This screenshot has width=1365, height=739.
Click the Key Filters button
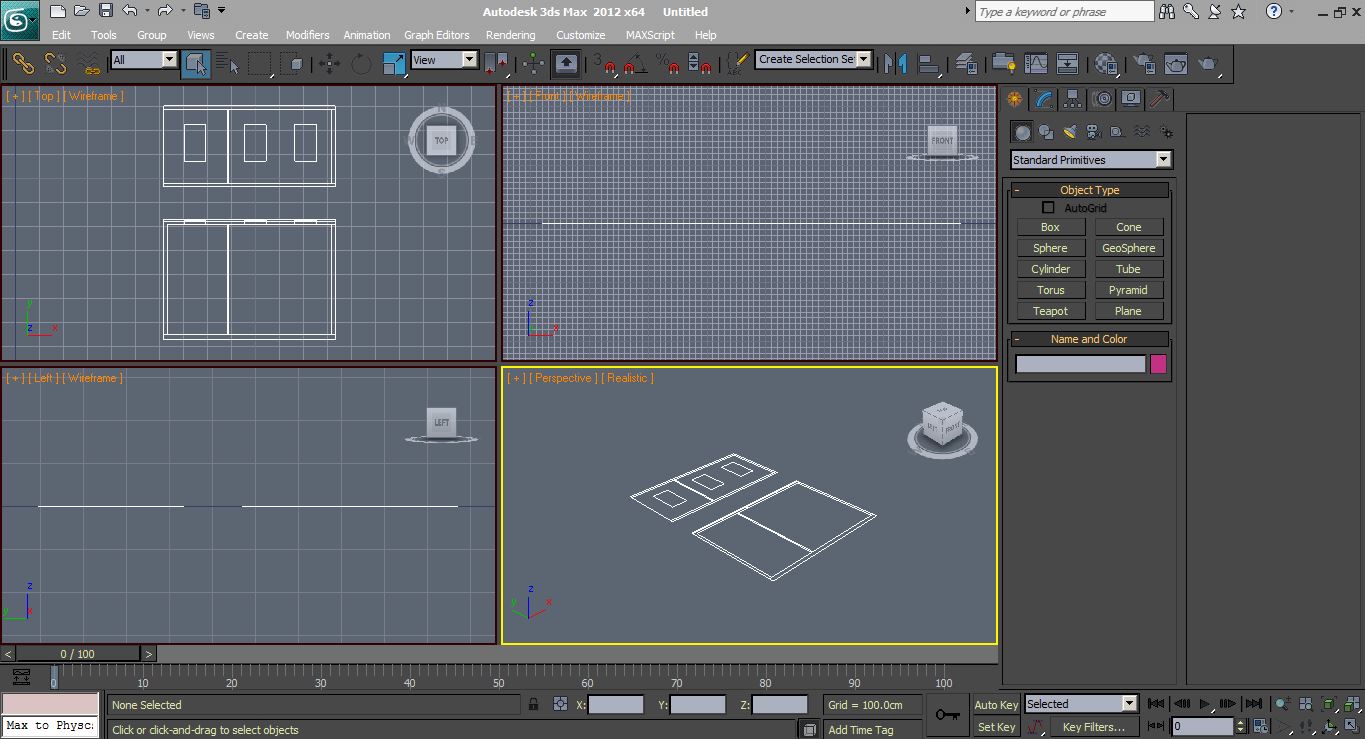tap(1094, 727)
